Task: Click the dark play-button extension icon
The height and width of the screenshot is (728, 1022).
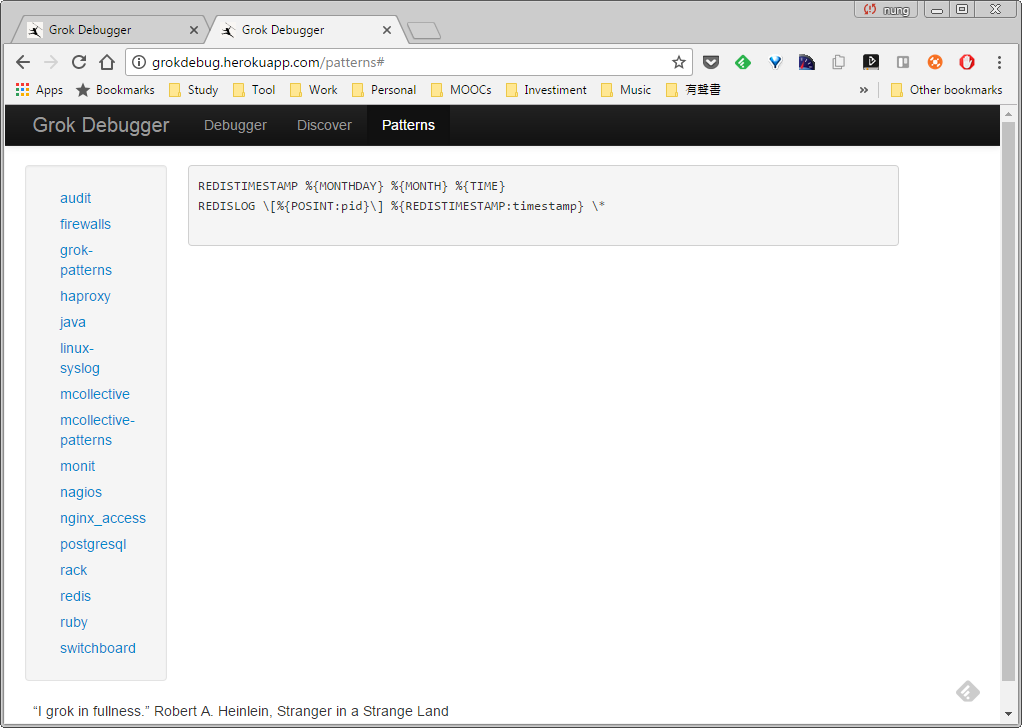Action: tap(871, 63)
